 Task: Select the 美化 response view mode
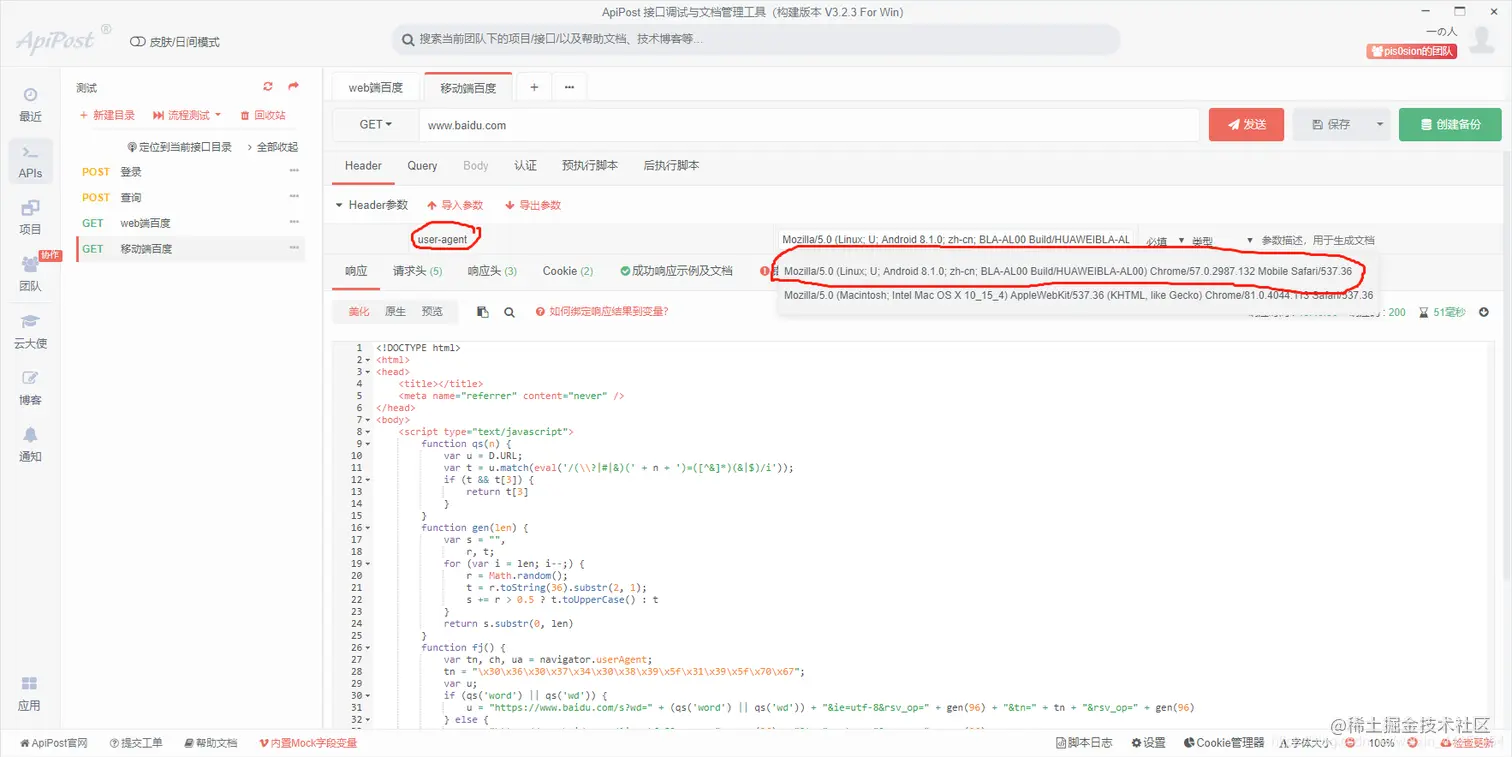tap(359, 312)
